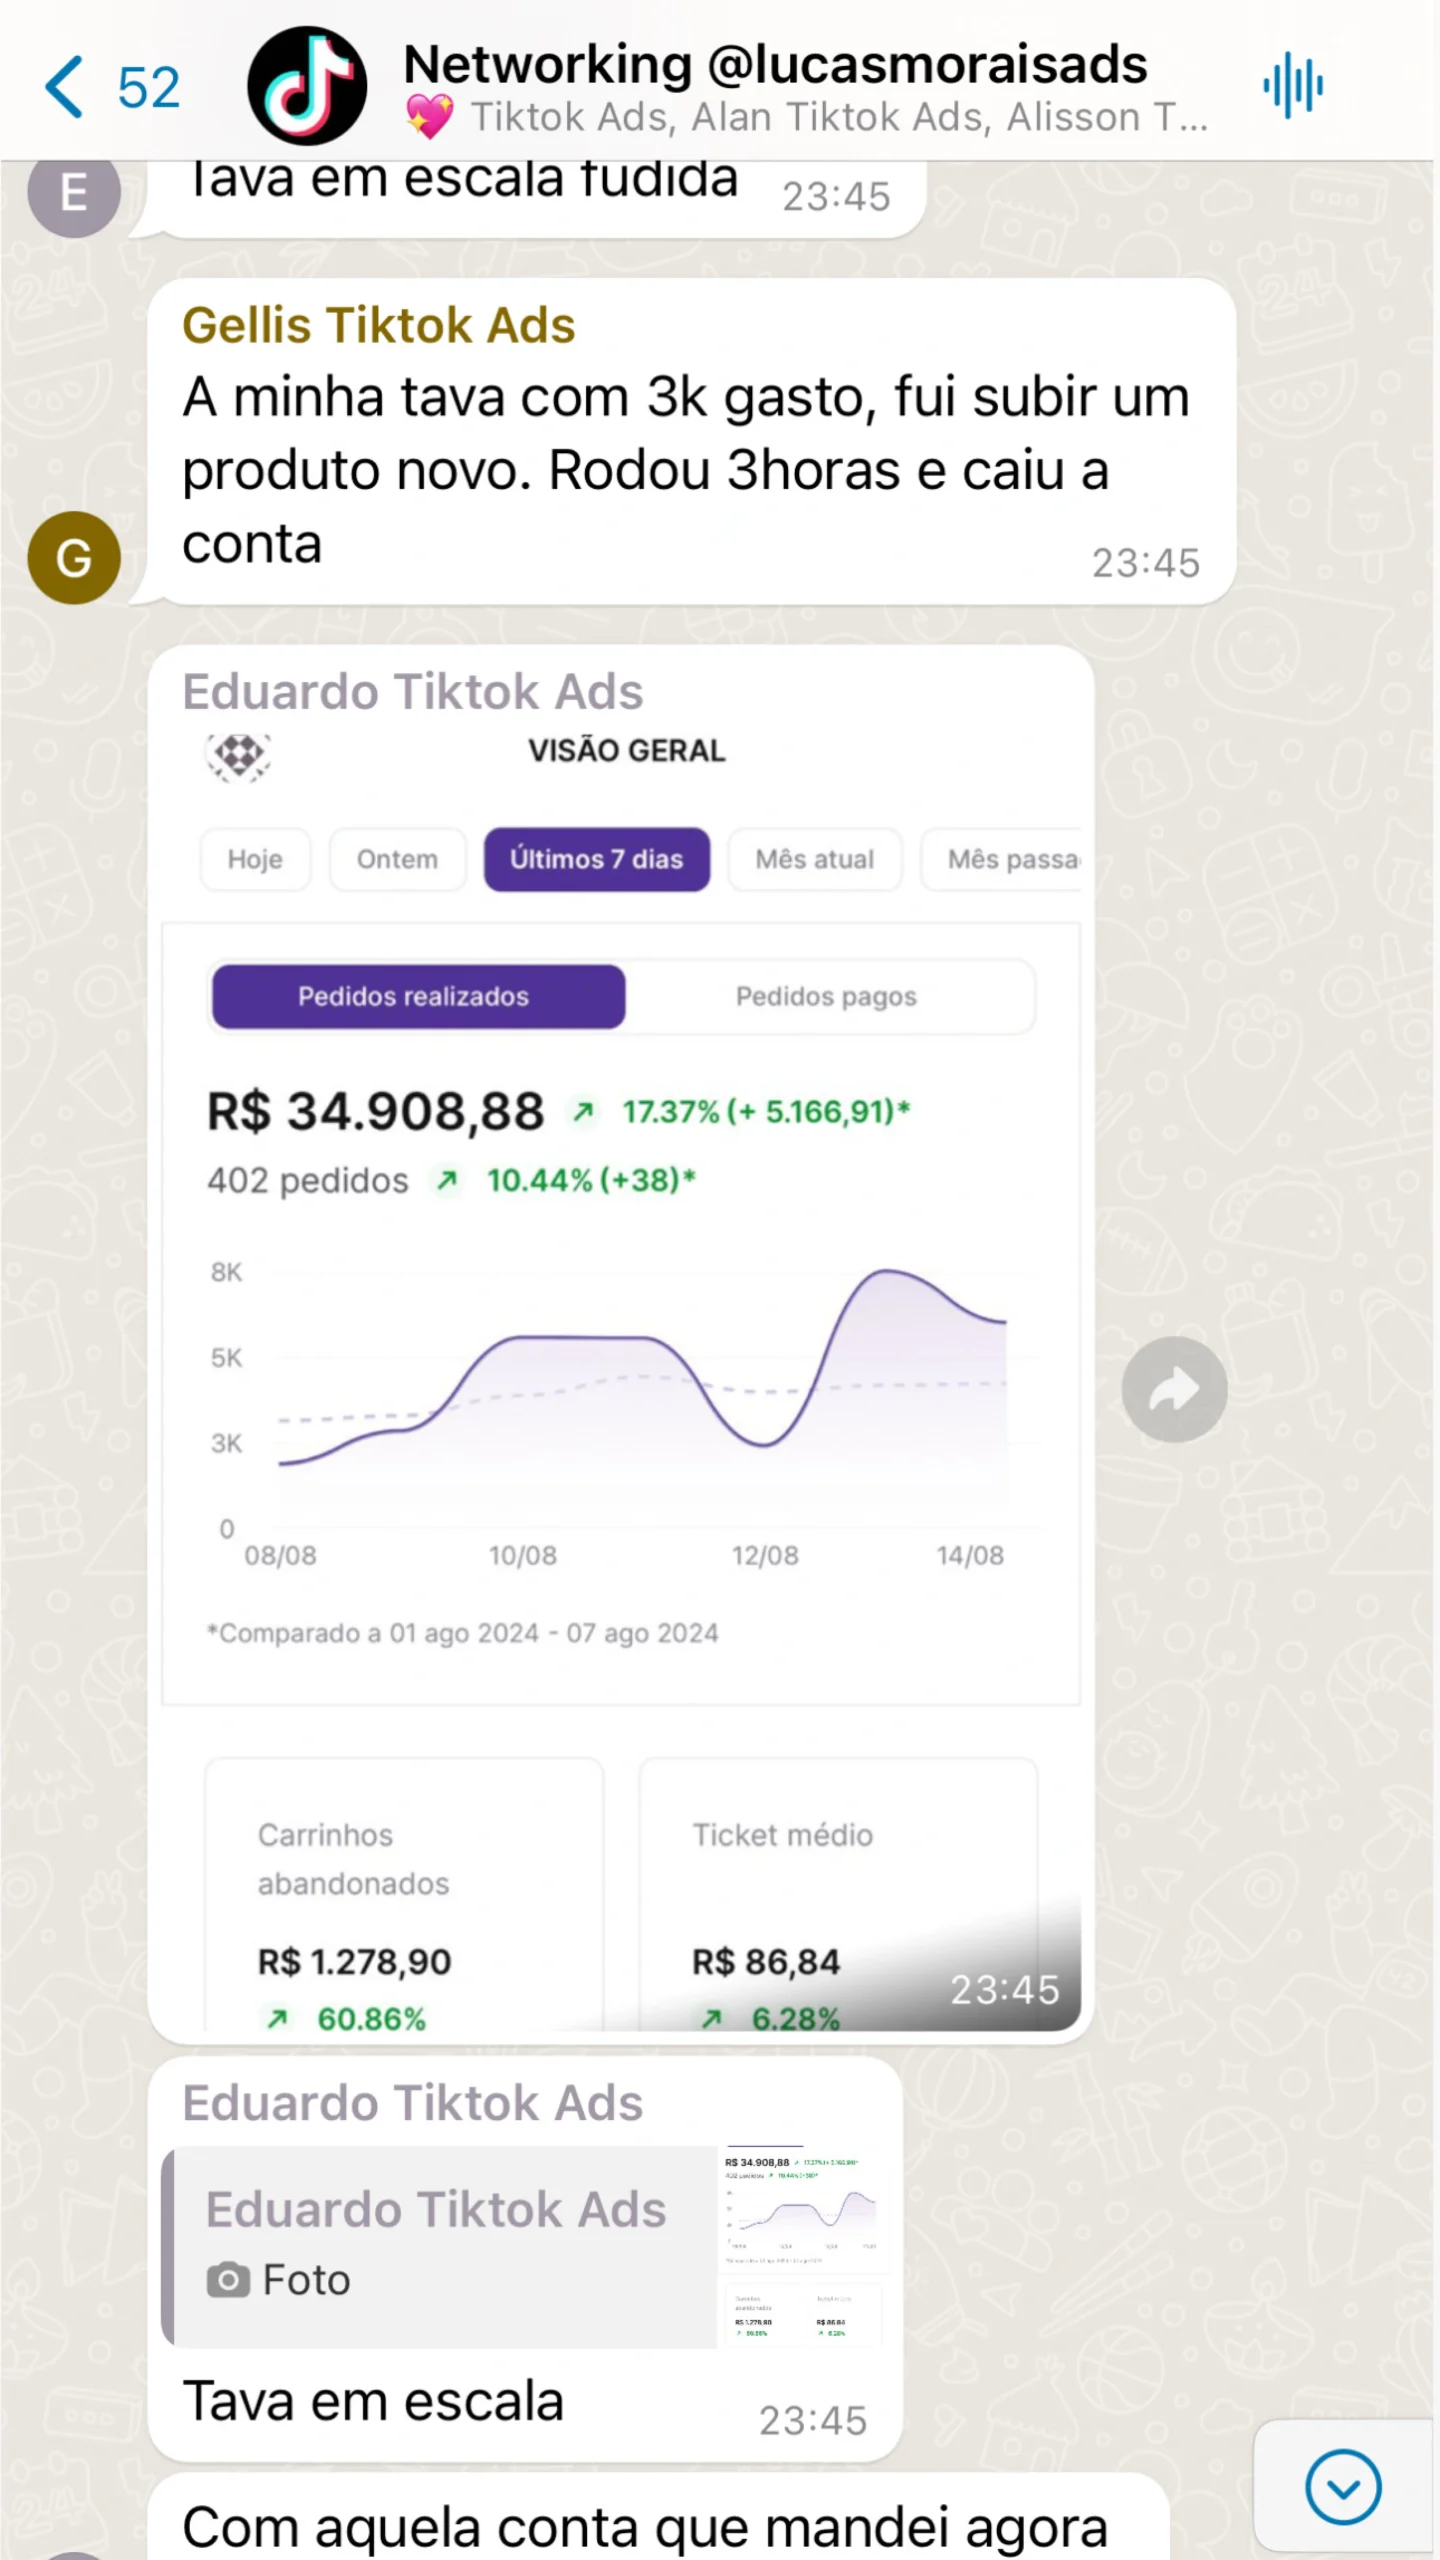Tap the camera Foto icon in quoted reply

[228, 2280]
